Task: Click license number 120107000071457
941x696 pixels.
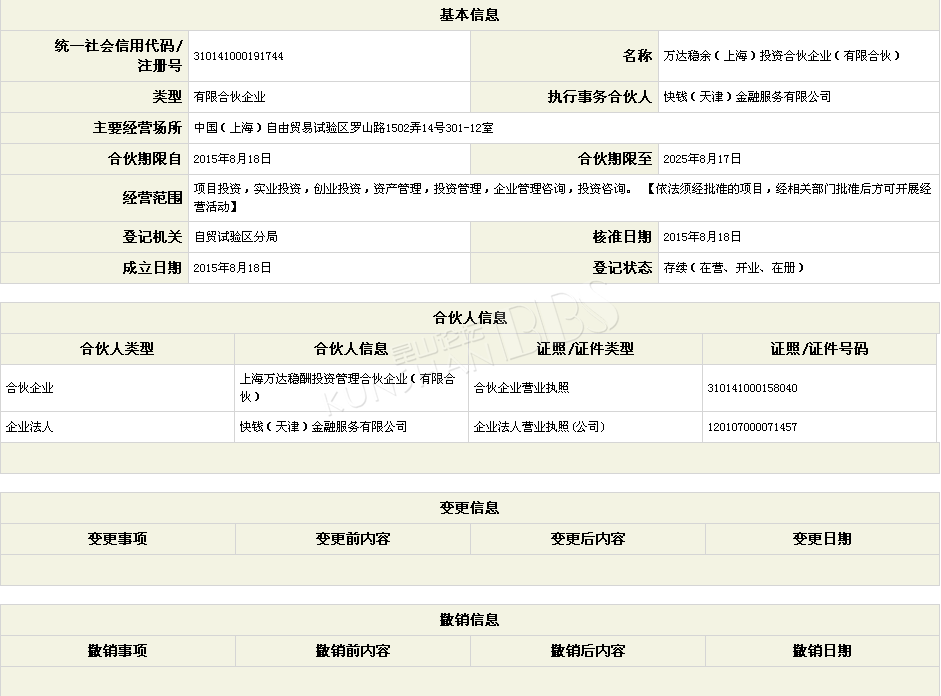Action: [753, 427]
